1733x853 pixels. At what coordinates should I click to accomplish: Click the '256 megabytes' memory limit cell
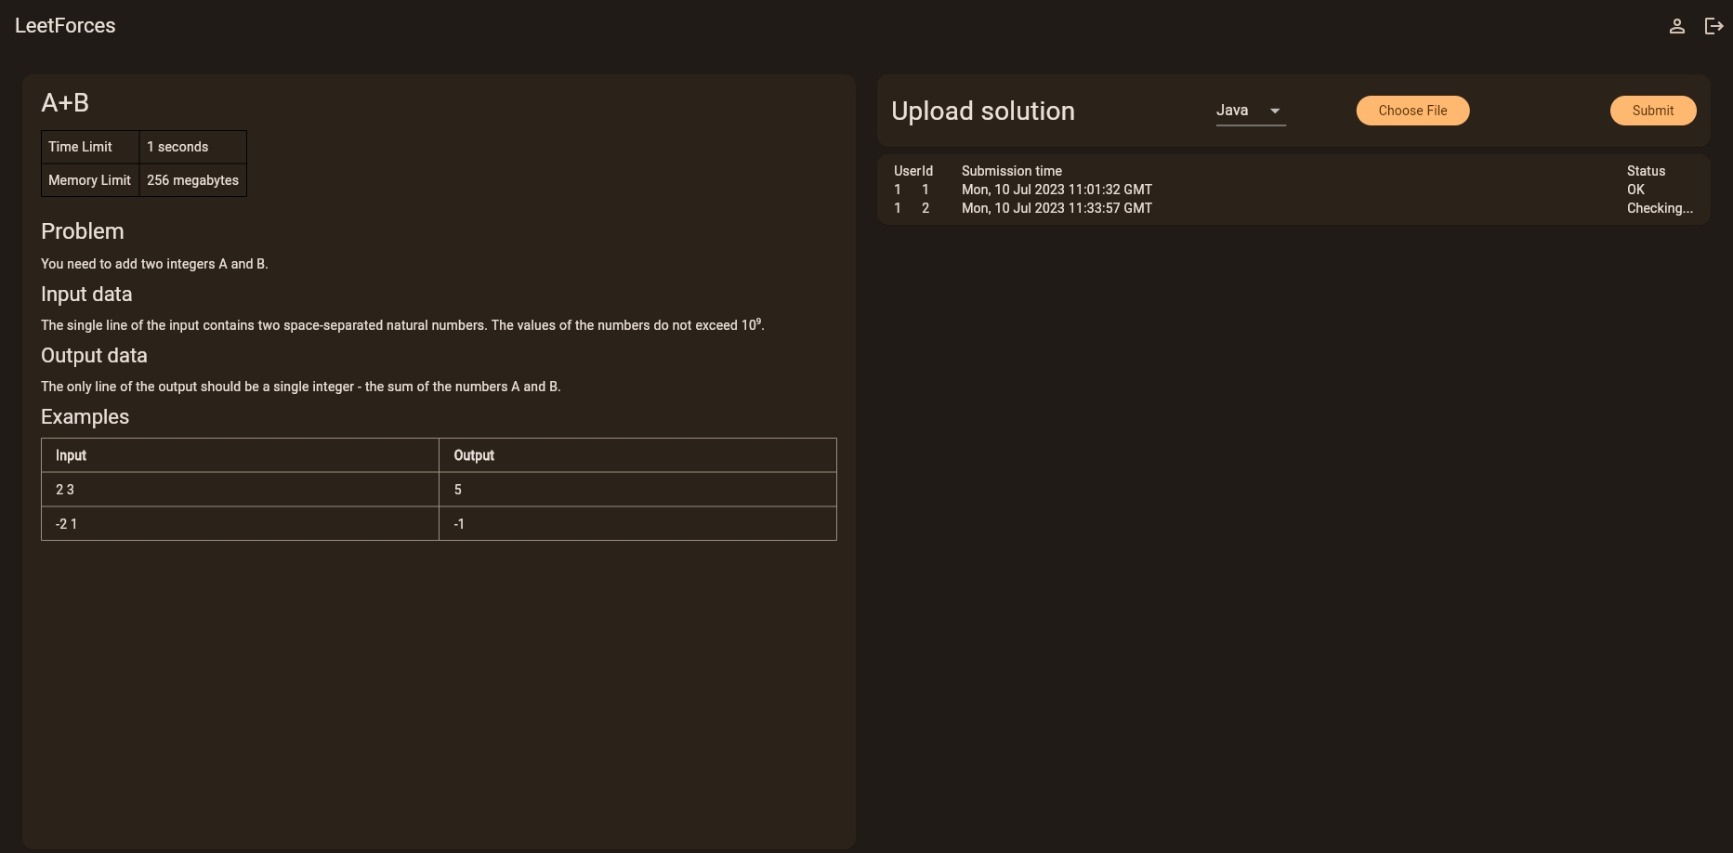[192, 181]
